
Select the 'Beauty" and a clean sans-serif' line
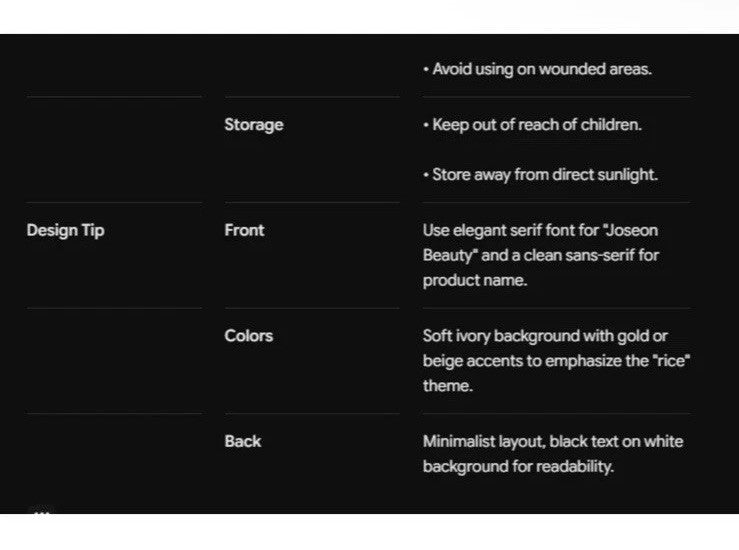click(541, 255)
